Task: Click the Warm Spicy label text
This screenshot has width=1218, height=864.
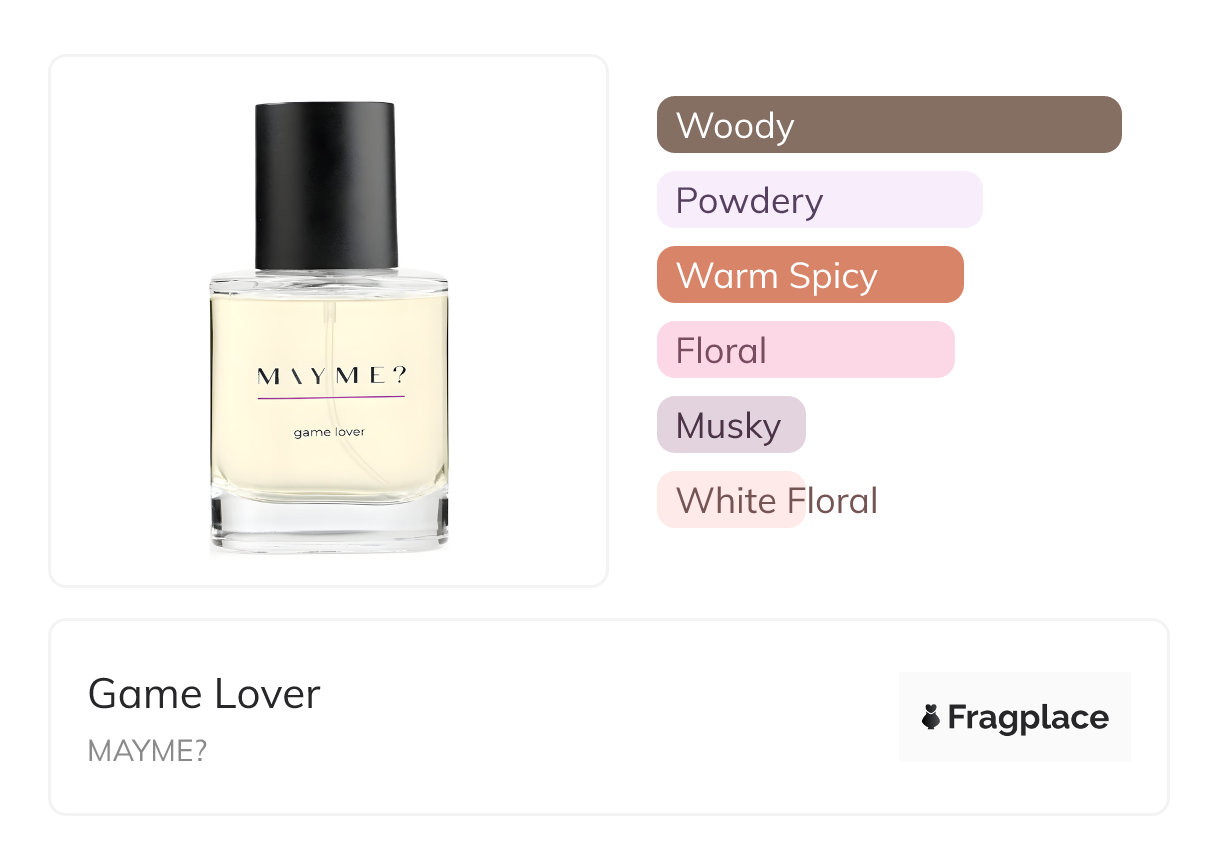Action: click(777, 276)
